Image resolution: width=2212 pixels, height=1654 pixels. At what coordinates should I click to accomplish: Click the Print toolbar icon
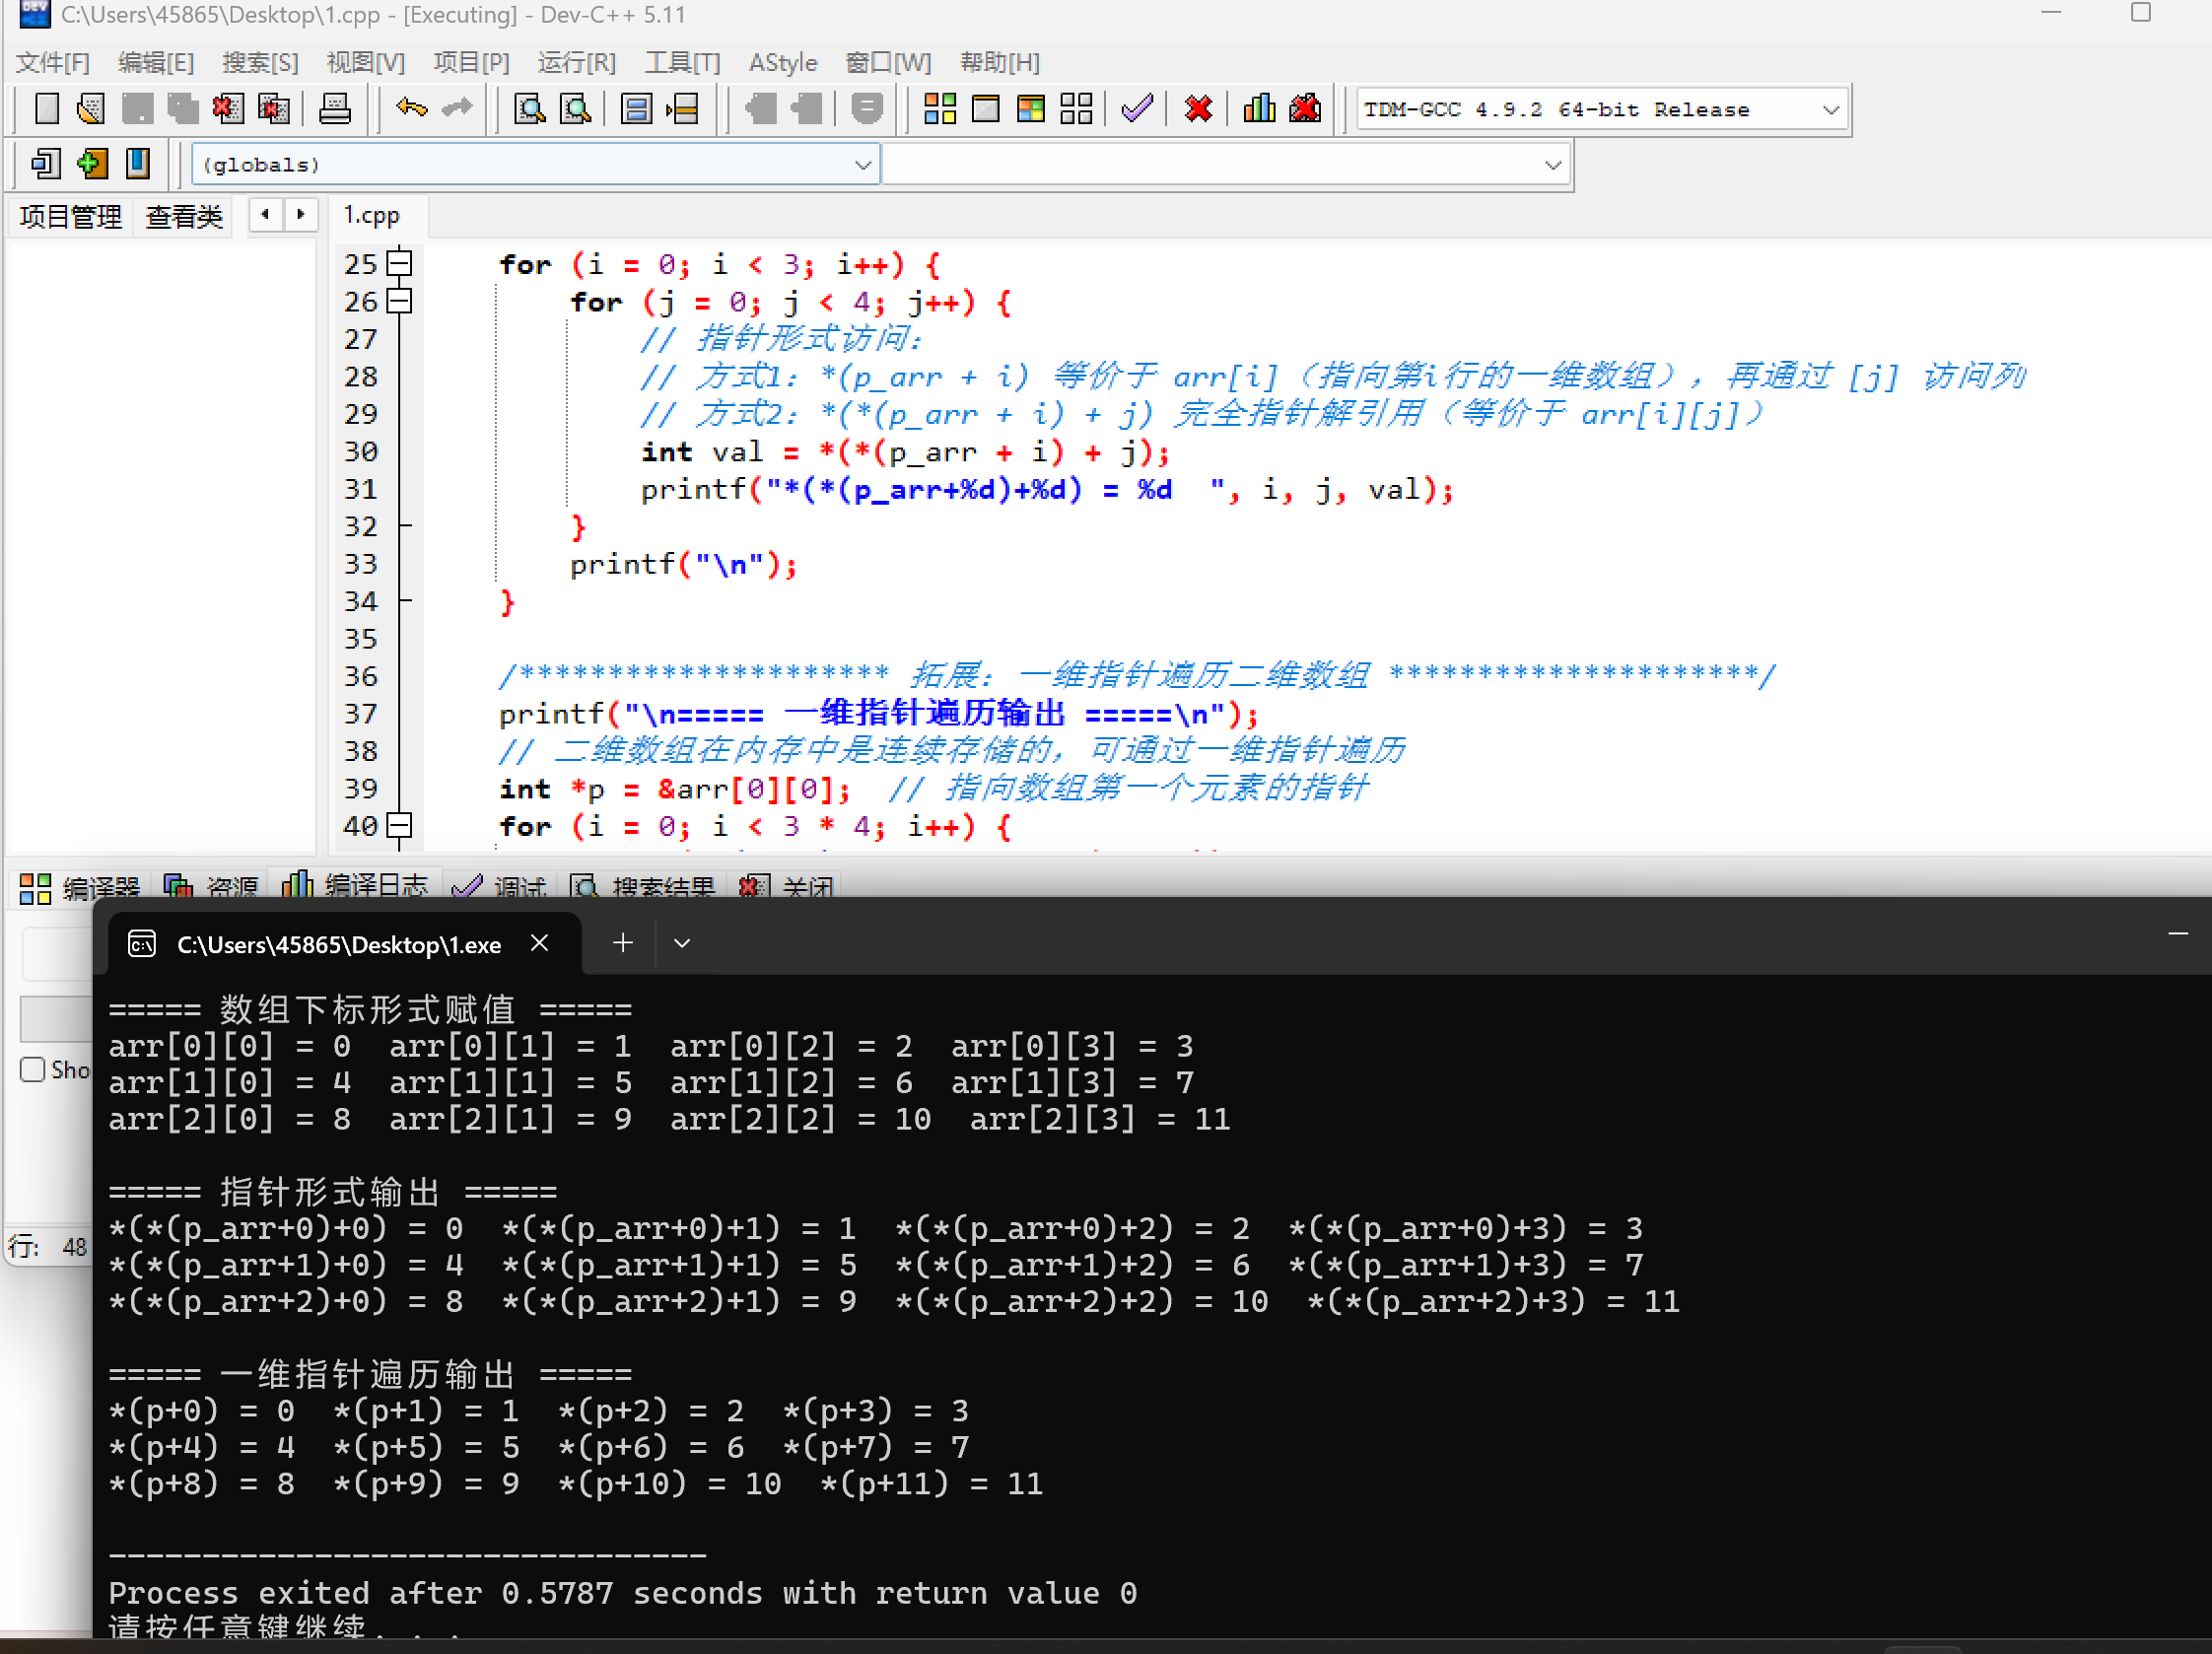coord(334,108)
